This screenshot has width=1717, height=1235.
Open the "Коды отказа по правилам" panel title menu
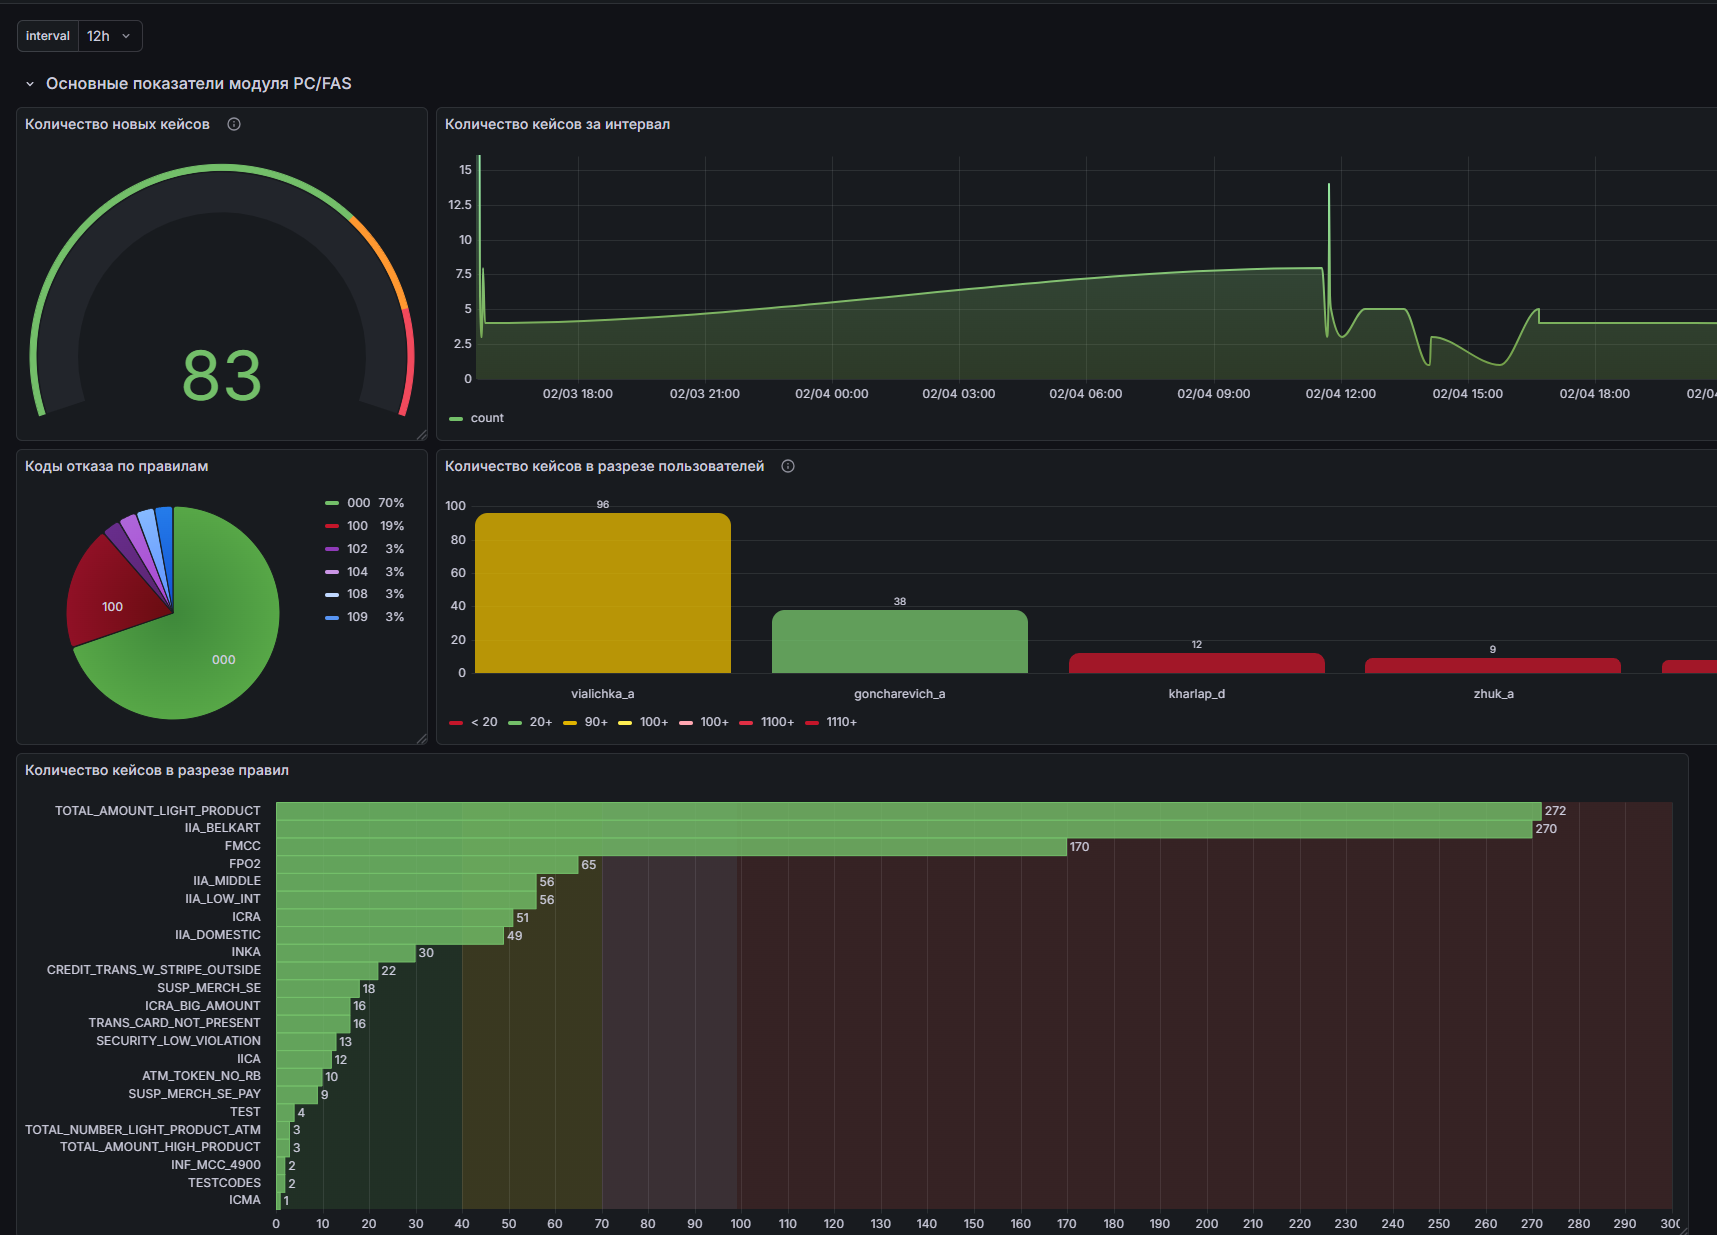pyautogui.click(x=116, y=466)
